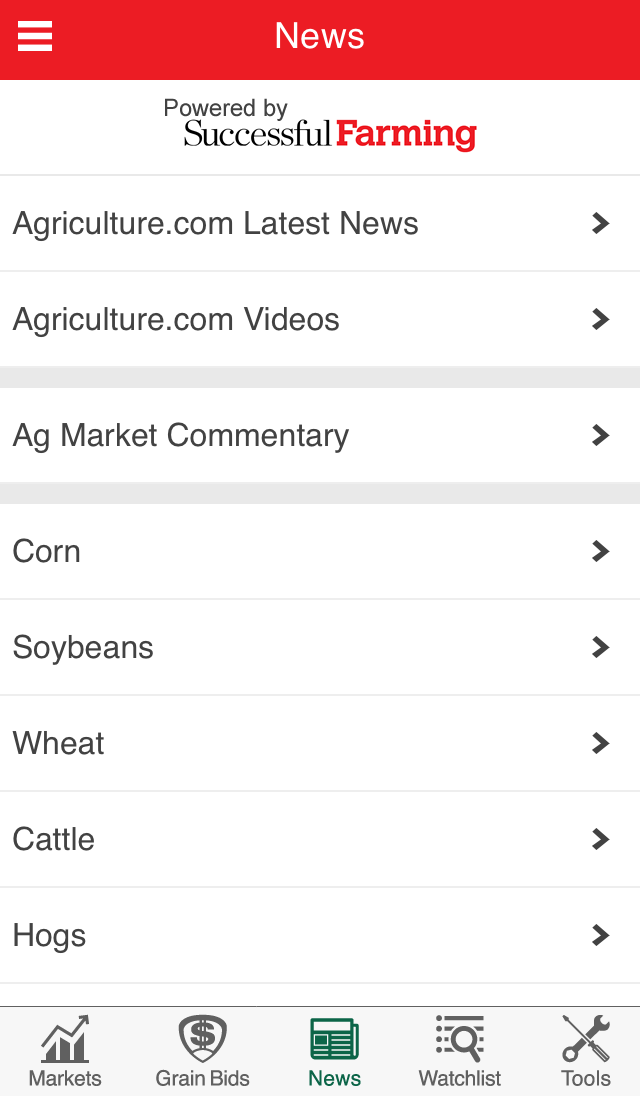This screenshot has width=640, height=1096.
Task: Switch to the Watchlist tab label
Action: tap(460, 1078)
